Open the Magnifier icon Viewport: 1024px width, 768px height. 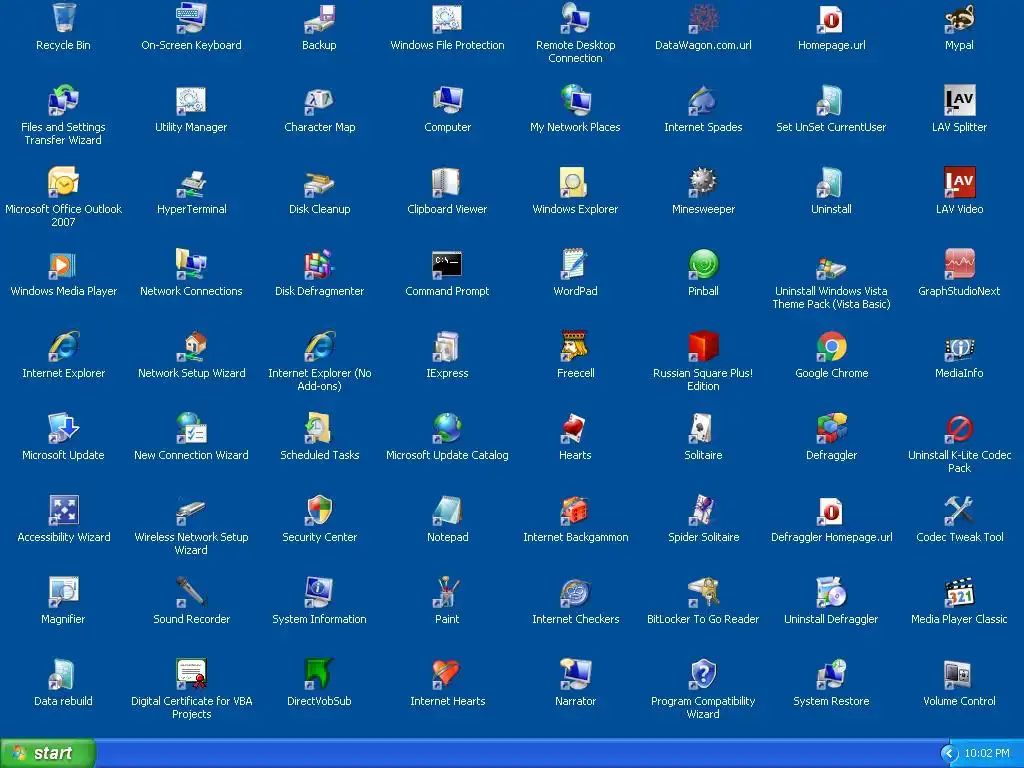coord(63,592)
